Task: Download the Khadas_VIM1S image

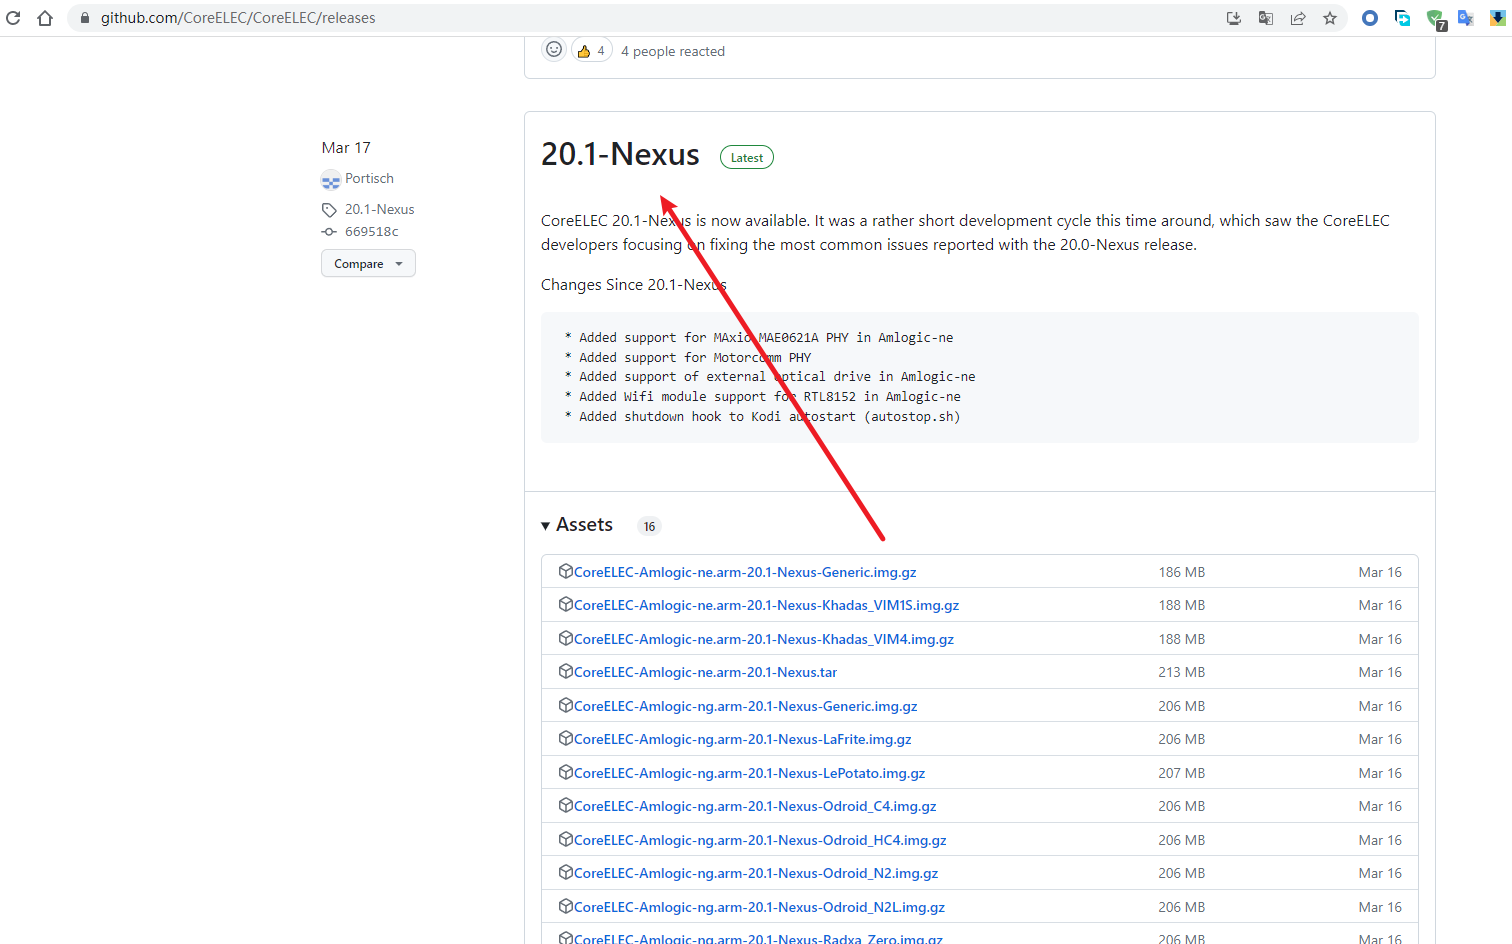Action: pos(766,606)
